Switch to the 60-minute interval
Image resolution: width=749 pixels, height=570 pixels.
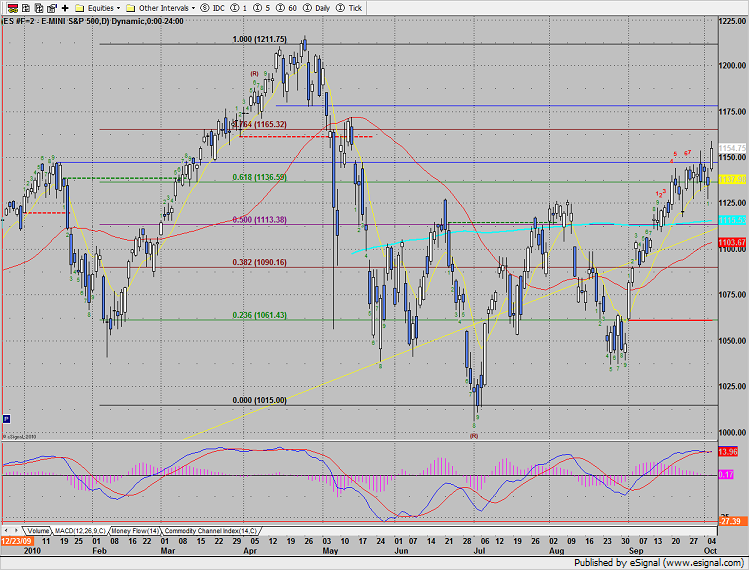(287, 8)
